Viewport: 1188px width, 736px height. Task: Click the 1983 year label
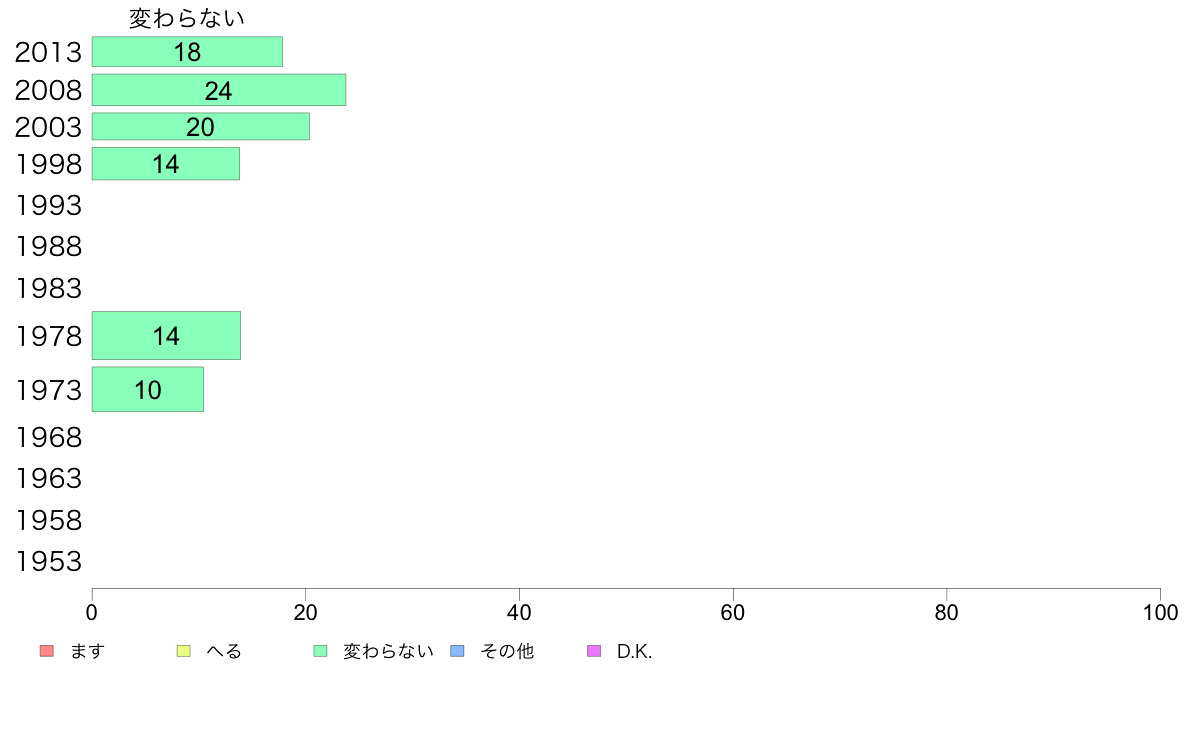pos(48,289)
